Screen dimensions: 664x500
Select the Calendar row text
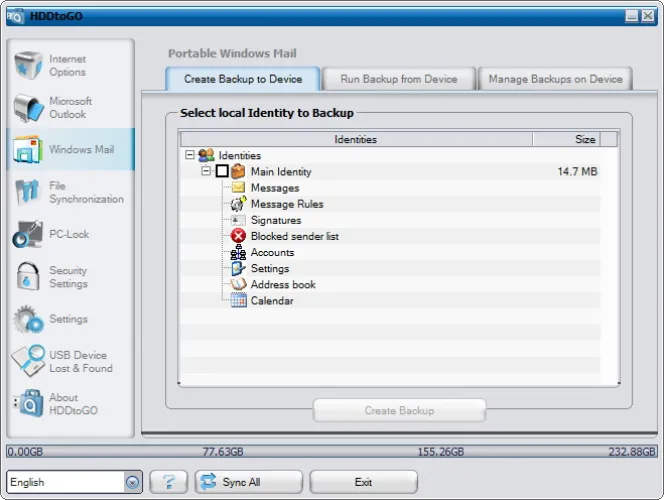tap(272, 301)
